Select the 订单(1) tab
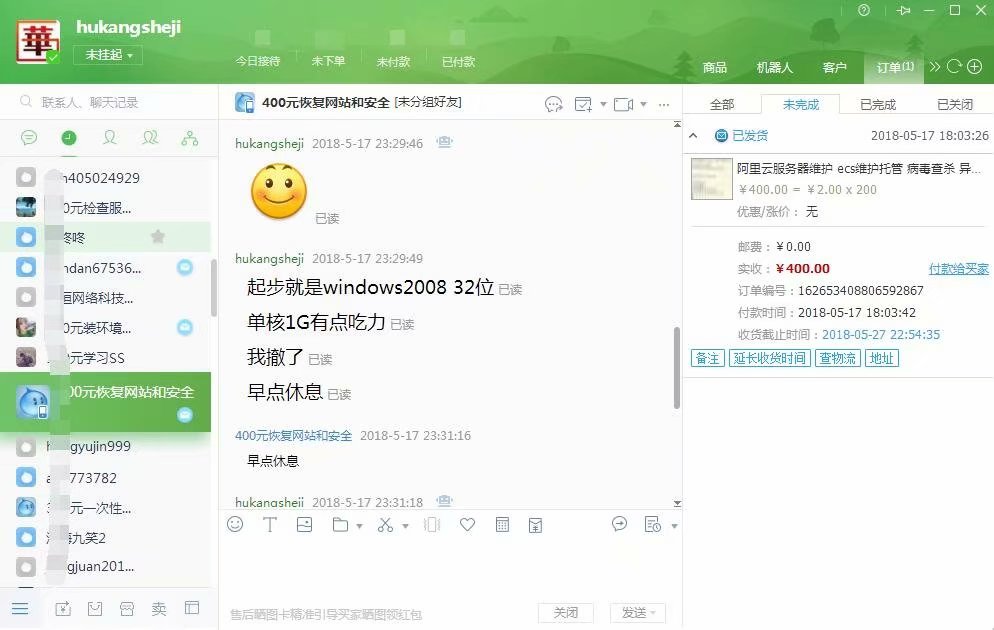The height and width of the screenshot is (630, 994). 895,67
